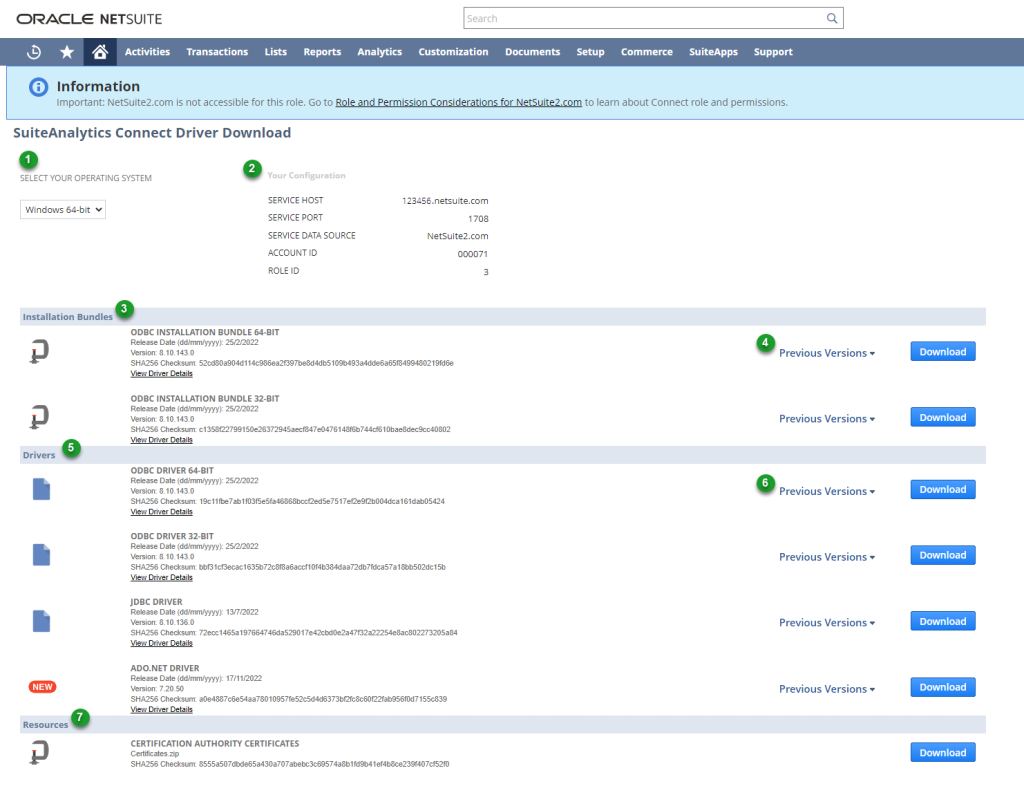Viewport: 1024px width, 795px height.
Task: Expand Previous Versions for ODBC Bundle 64-bit
Action: click(x=827, y=353)
